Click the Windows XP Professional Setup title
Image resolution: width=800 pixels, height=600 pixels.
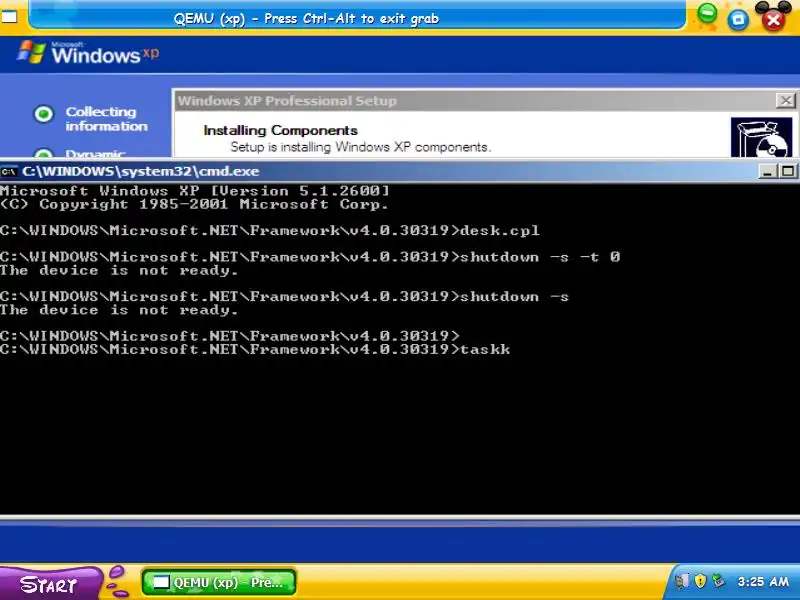tap(287, 101)
